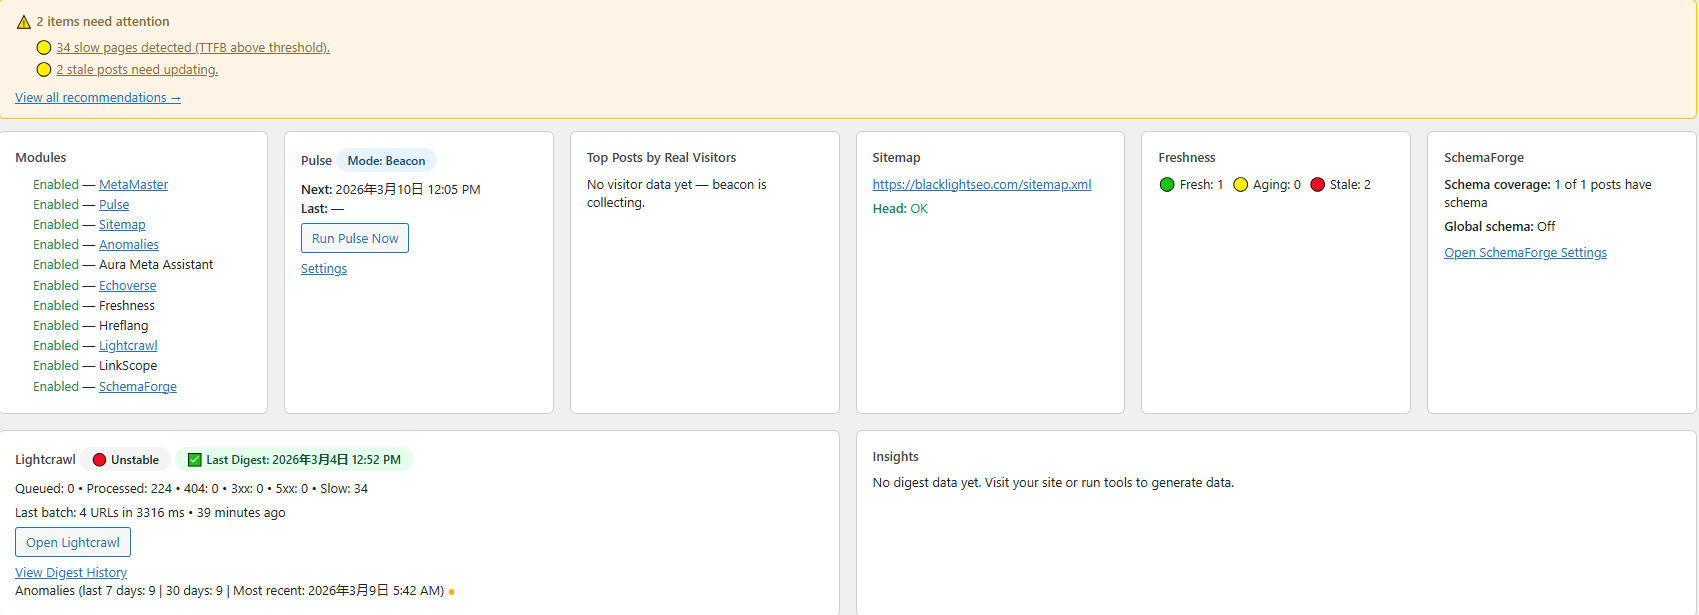Image resolution: width=1699 pixels, height=615 pixels.
Task: Click the small orange dot after anomalies line
Action: point(452,592)
